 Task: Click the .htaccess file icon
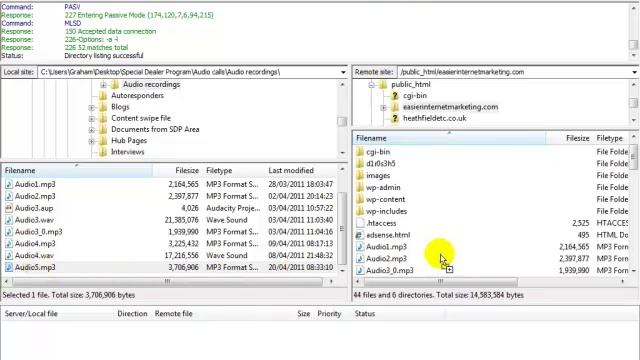[360, 223]
